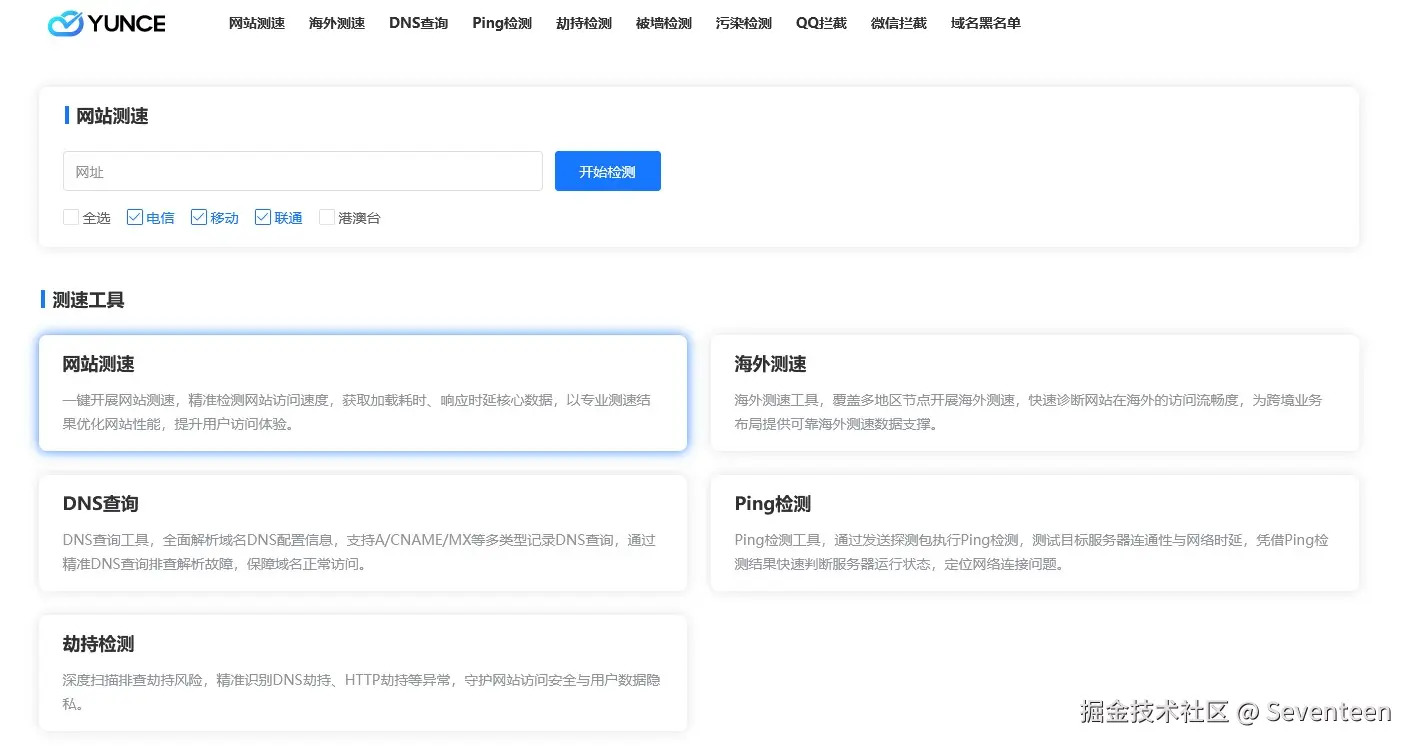
Task: Click description starting 深度扫描排查劫持风险
Action: [x=361, y=692]
